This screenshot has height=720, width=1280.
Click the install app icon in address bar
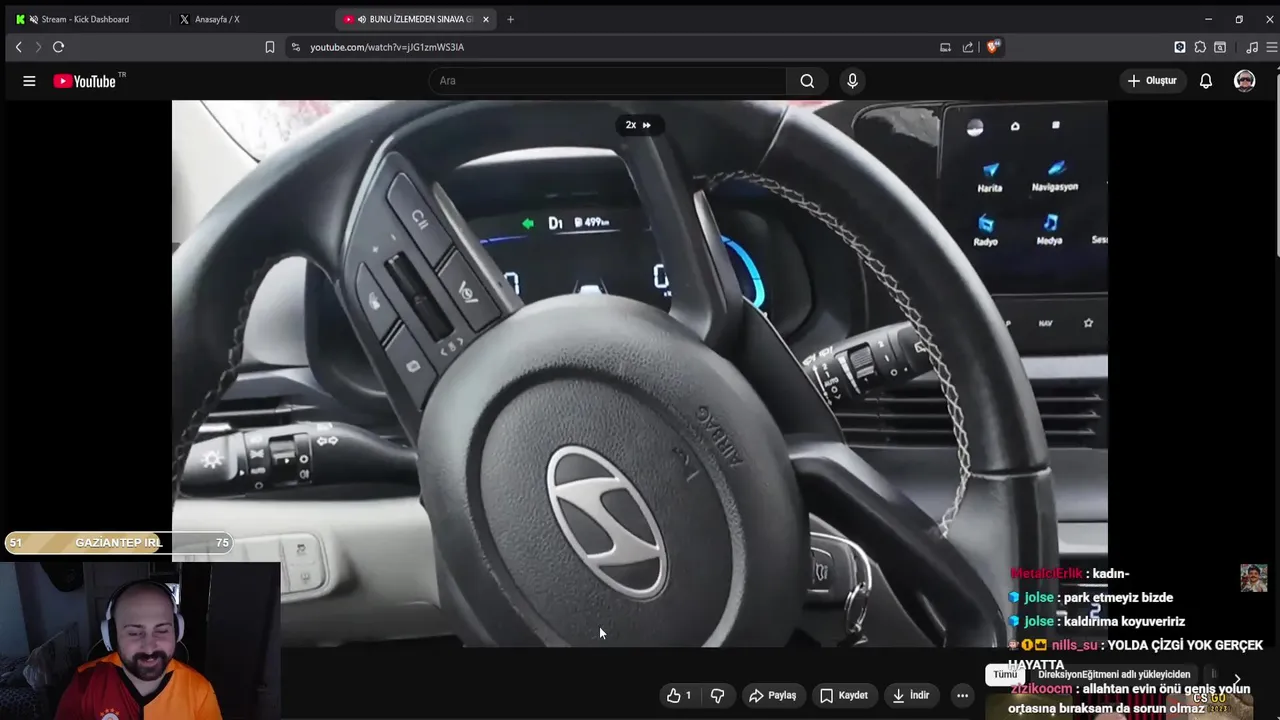[945, 47]
